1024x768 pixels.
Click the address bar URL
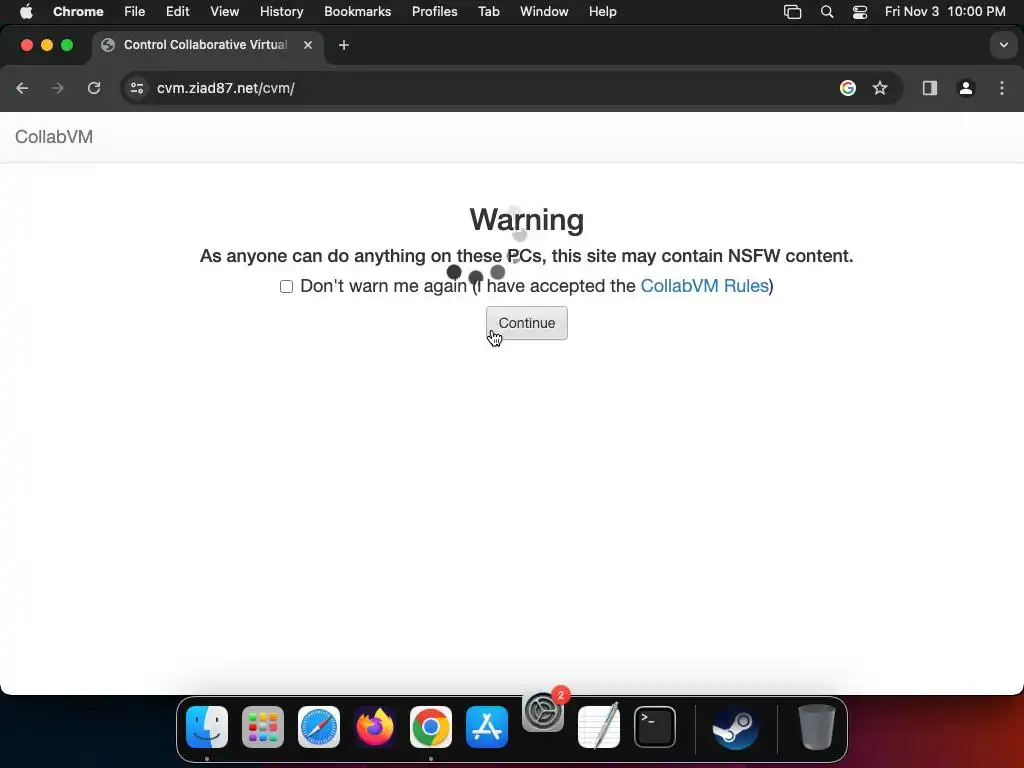(225, 88)
